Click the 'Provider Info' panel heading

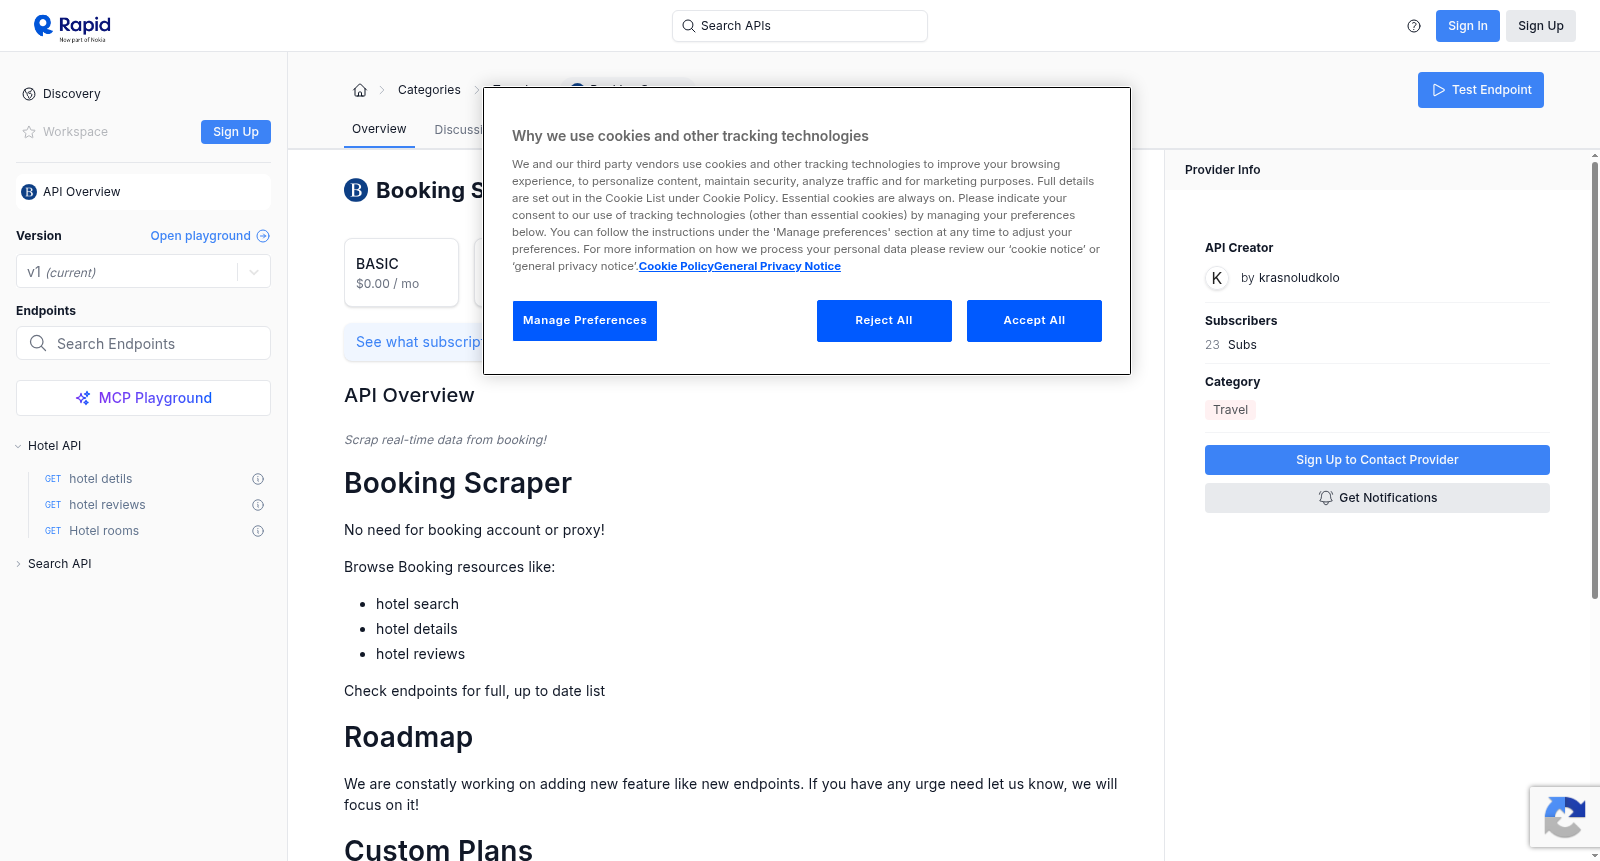[x=1222, y=170]
